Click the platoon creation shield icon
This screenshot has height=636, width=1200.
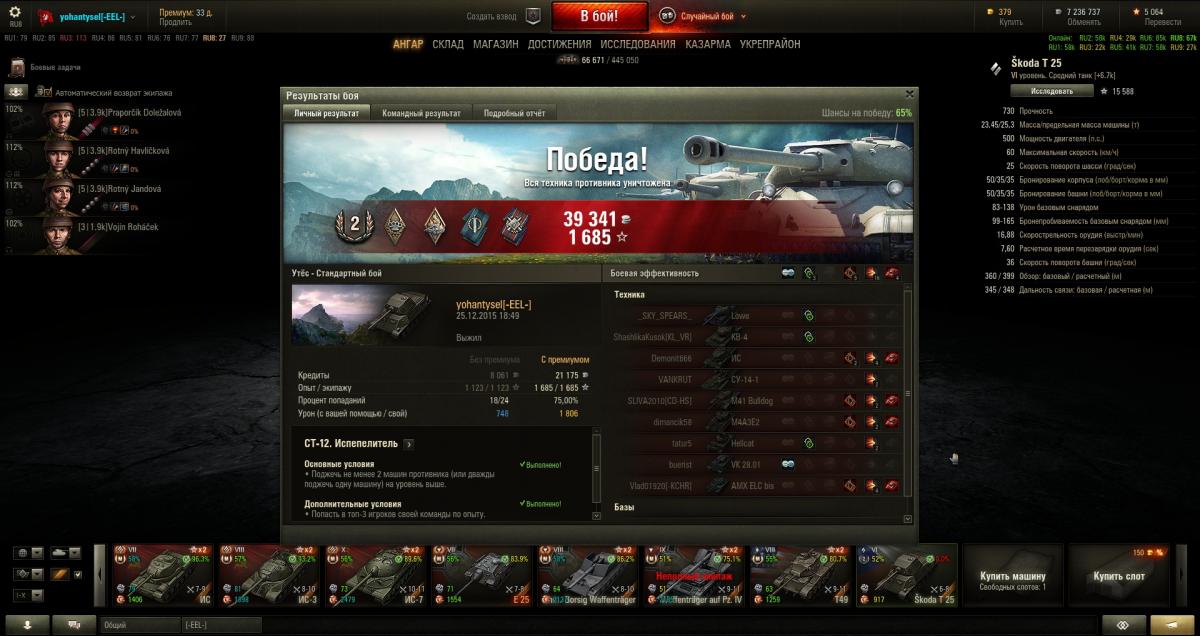533,16
